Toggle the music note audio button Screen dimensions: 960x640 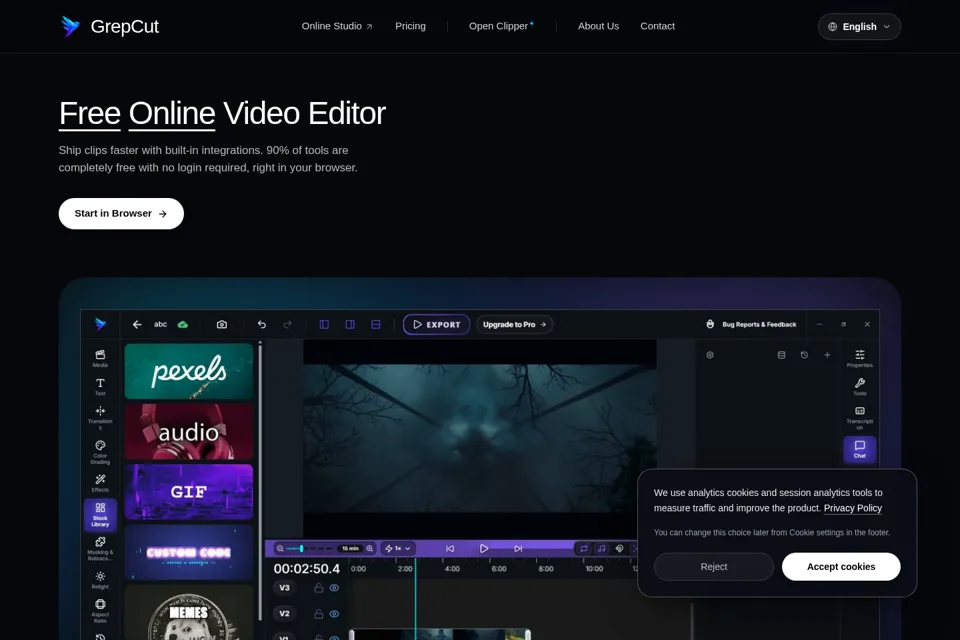tap(601, 549)
